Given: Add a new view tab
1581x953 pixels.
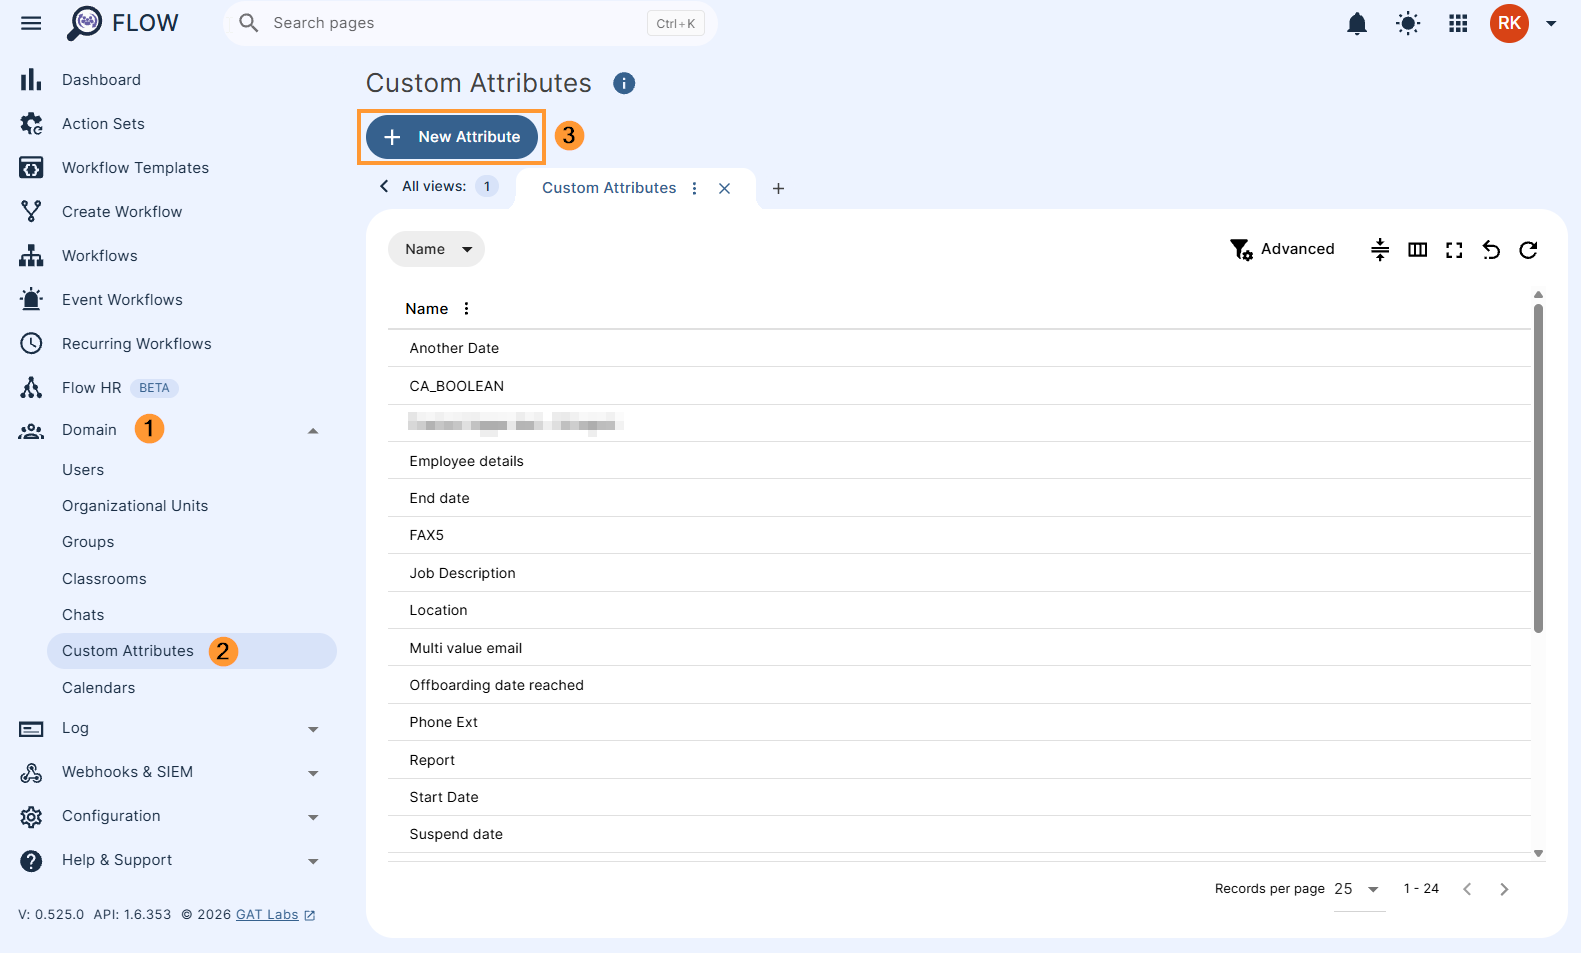Looking at the screenshot, I should (778, 188).
